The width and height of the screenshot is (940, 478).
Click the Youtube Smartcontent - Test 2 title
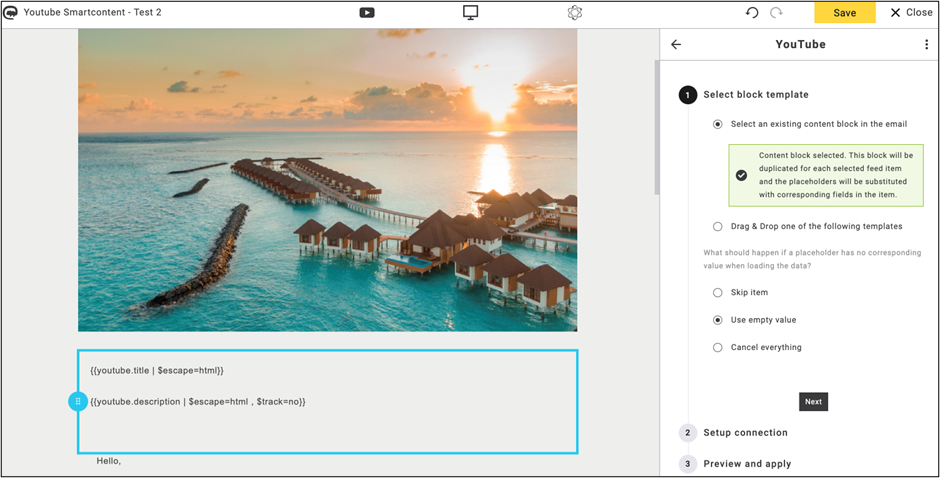click(x=92, y=12)
